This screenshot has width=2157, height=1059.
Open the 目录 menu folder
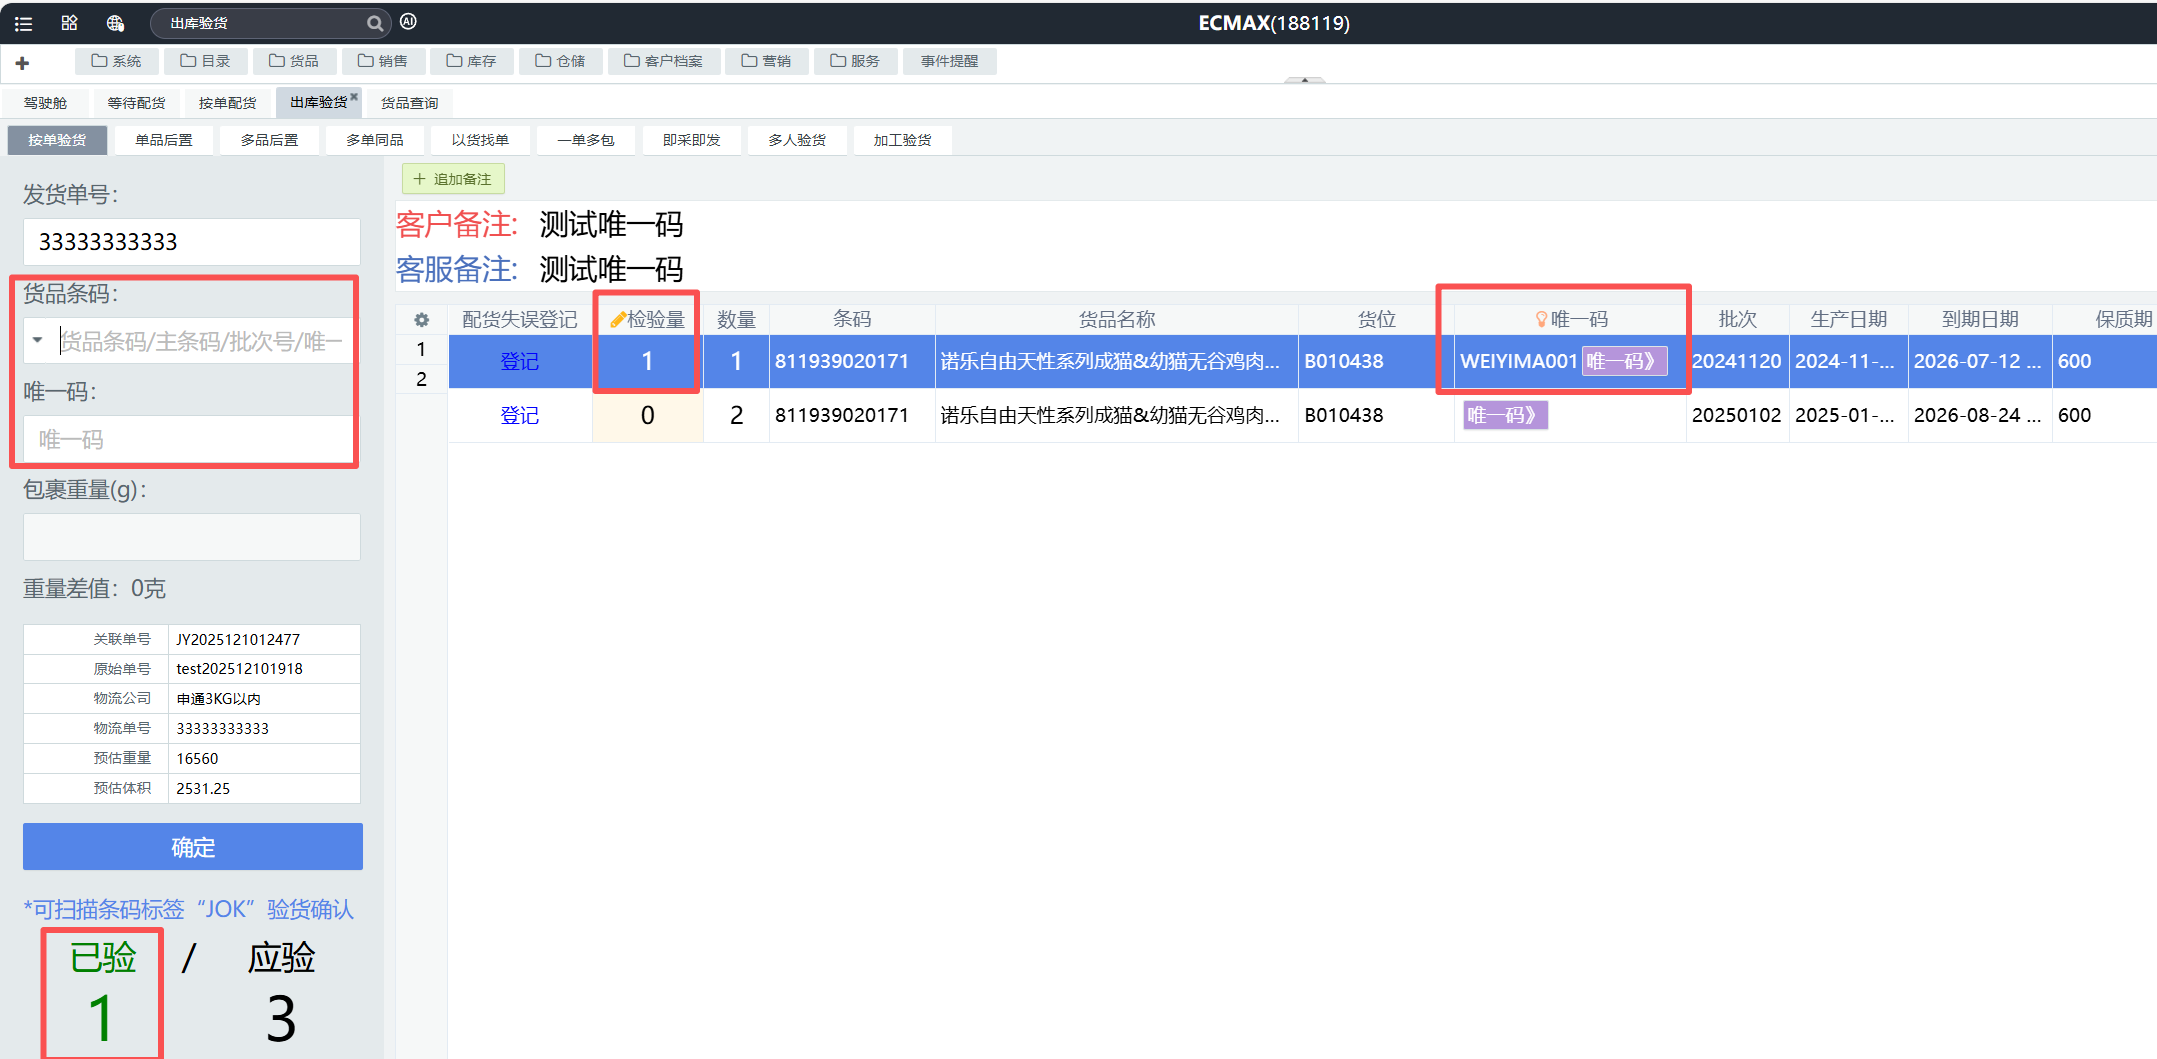(205, 61)
